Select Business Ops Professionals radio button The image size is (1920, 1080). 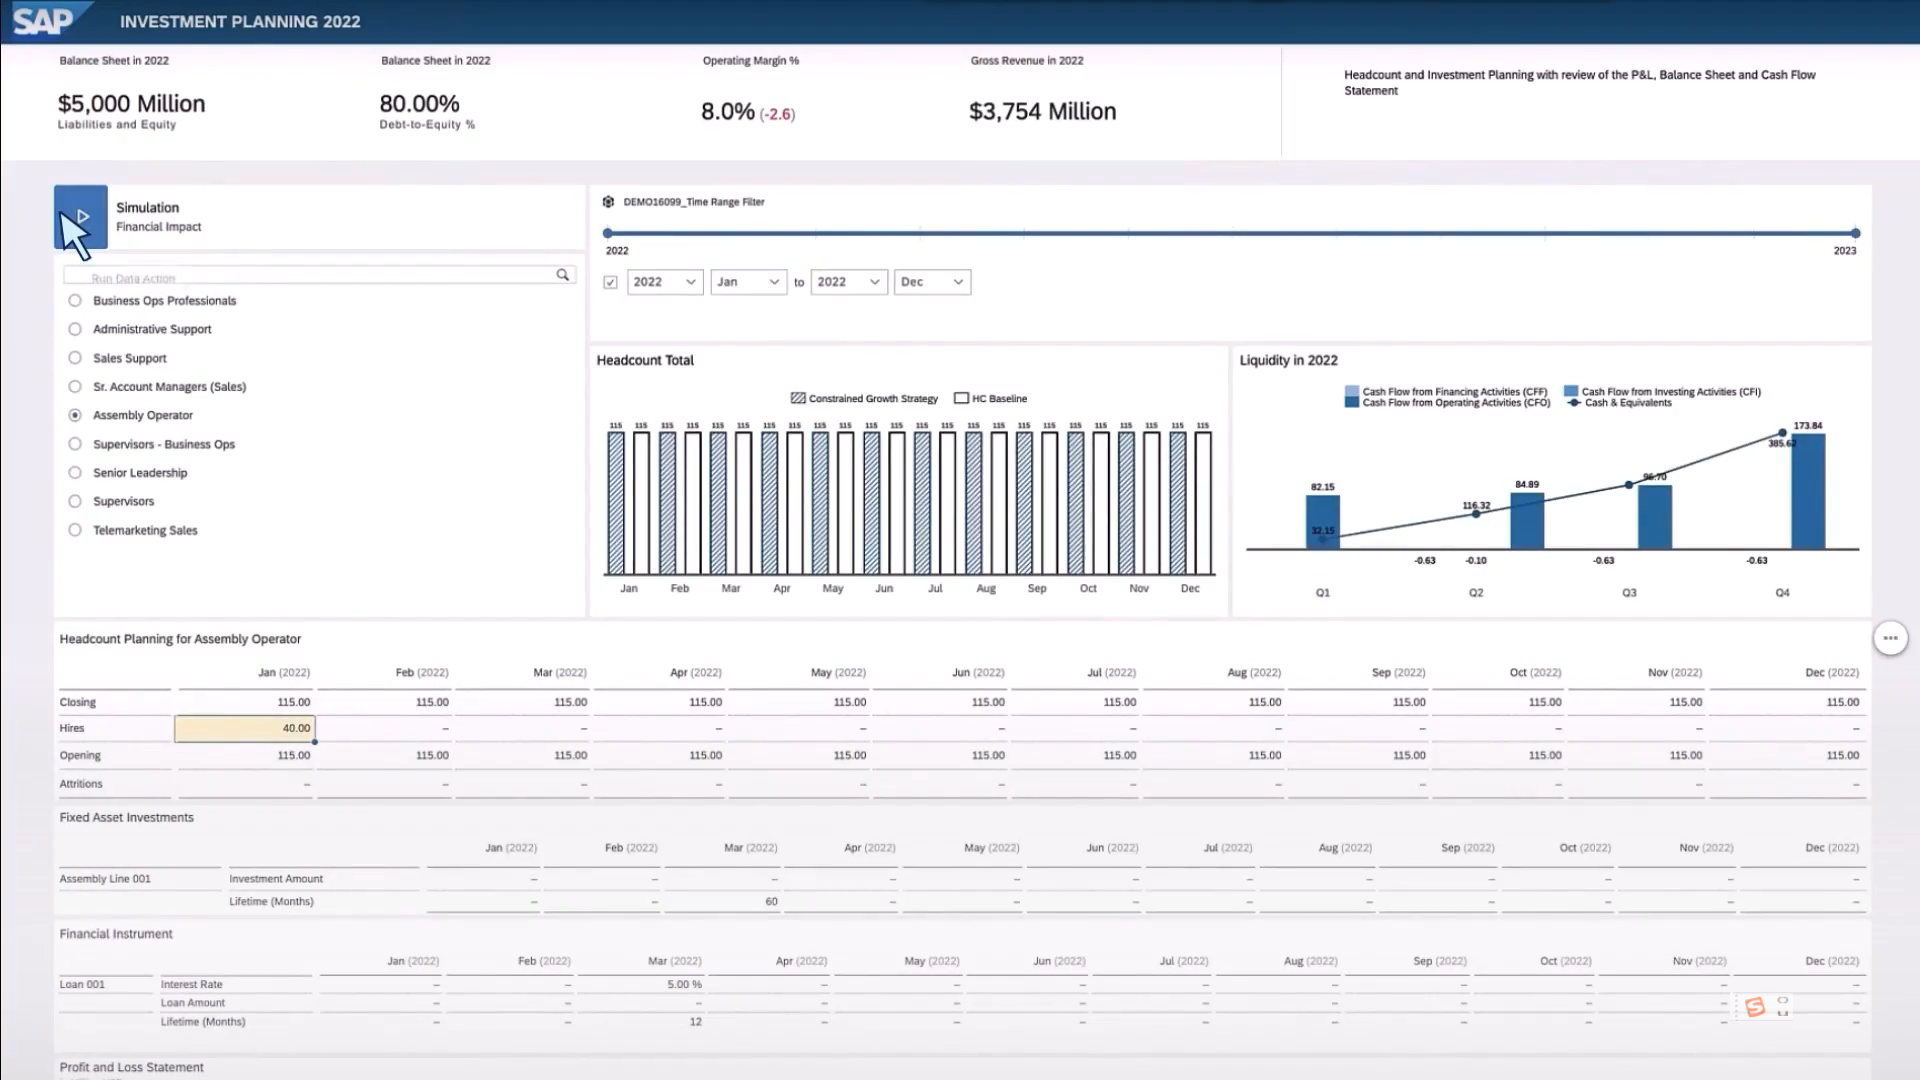tap(75, 301)
